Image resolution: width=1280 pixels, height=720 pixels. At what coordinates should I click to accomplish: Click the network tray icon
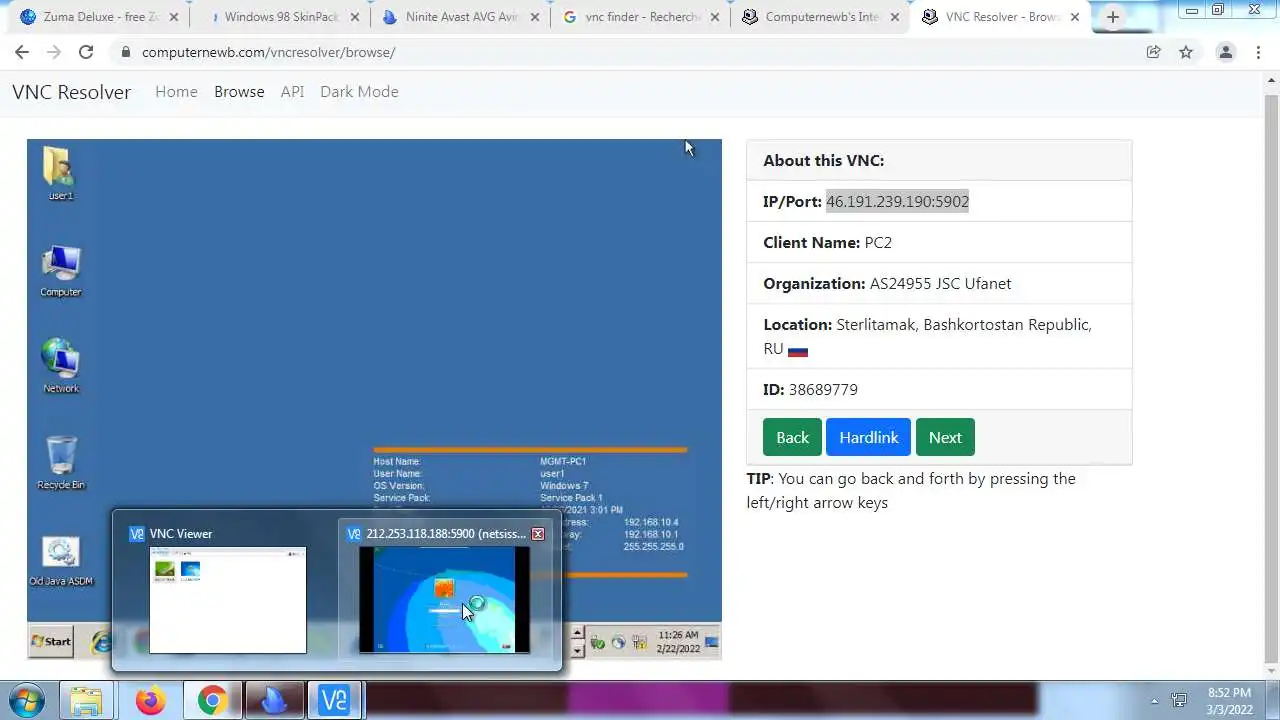(x=1179, y=701)
